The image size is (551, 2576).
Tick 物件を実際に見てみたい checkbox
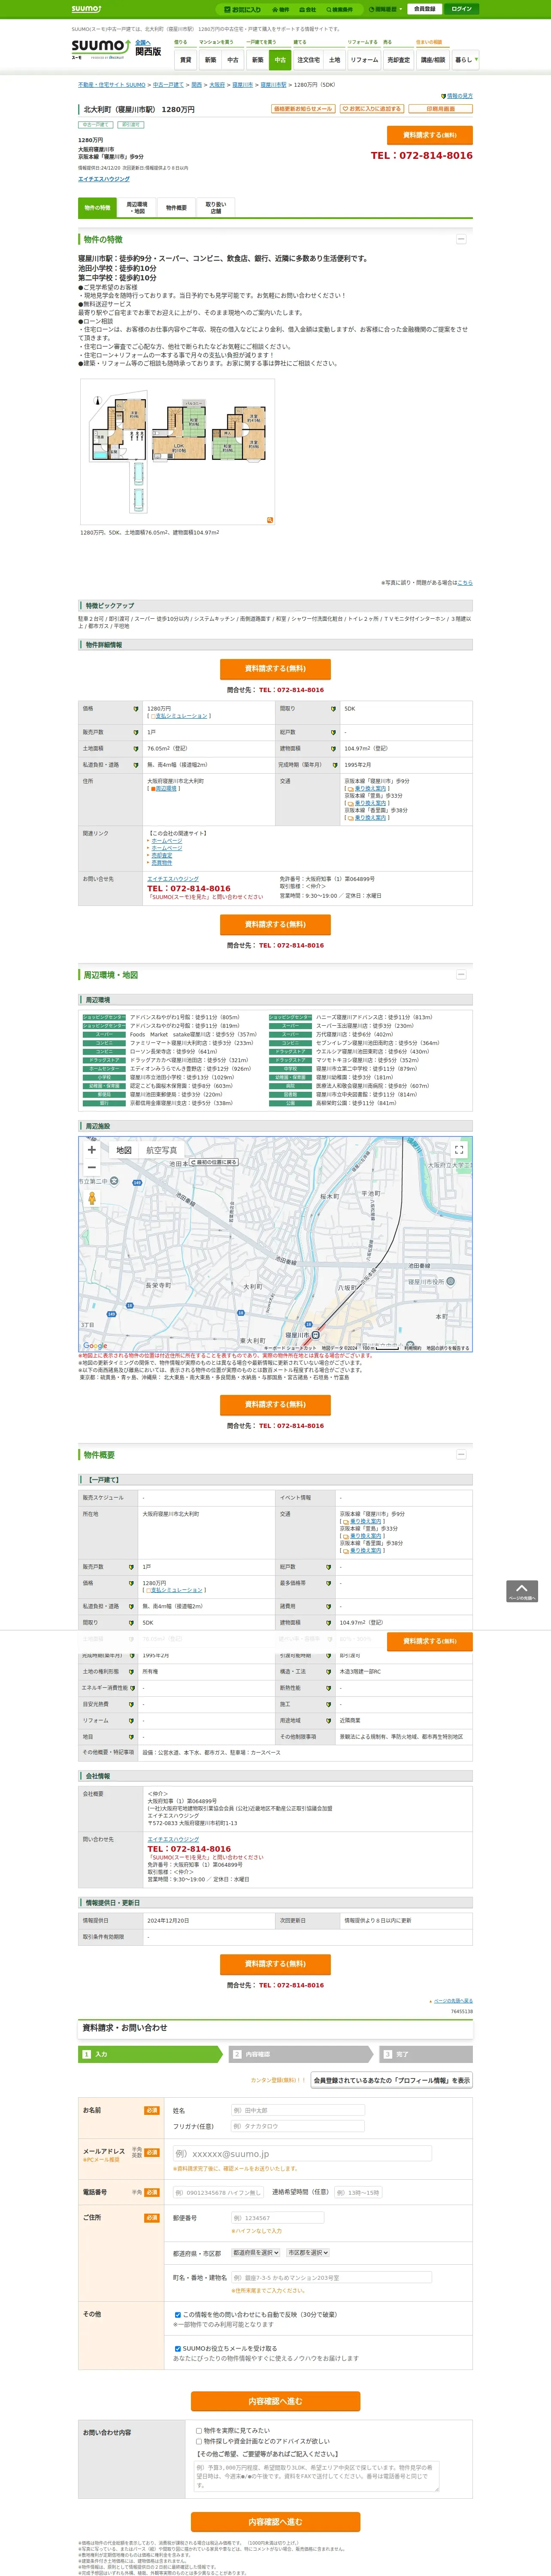[199, 2430]
